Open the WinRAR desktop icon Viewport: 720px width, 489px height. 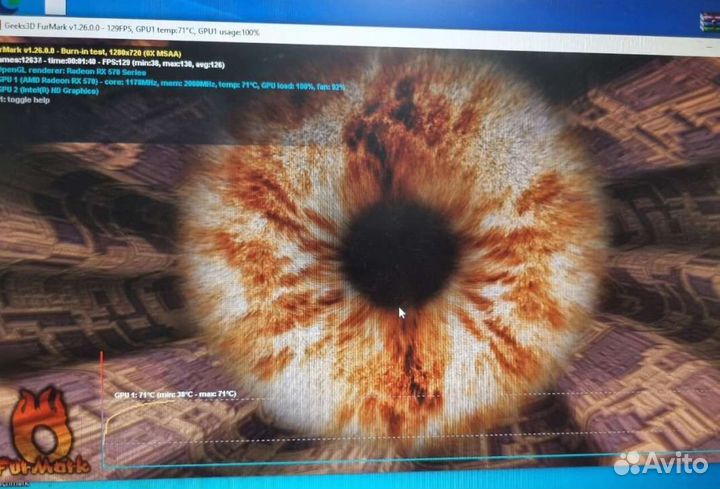710,22
